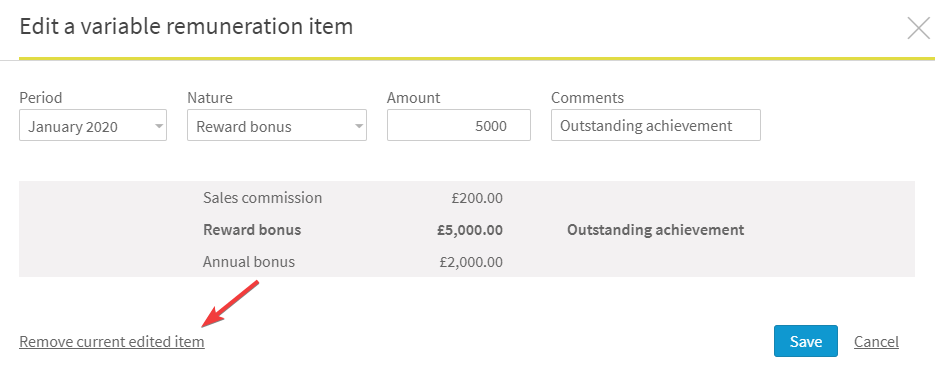
Task: Click the Comments field with Outstanding achievement
Action: tap(655, 125)
